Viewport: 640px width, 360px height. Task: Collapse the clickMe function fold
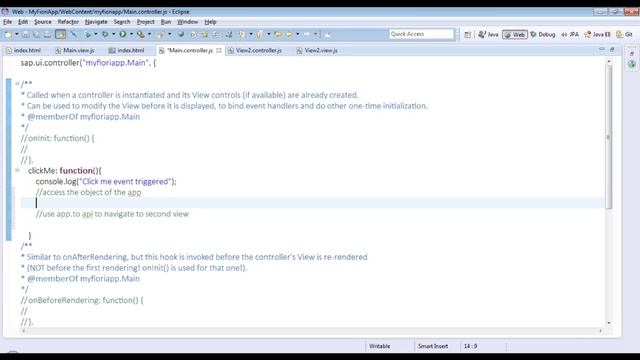pyautogui.click(x=17, y=170)
